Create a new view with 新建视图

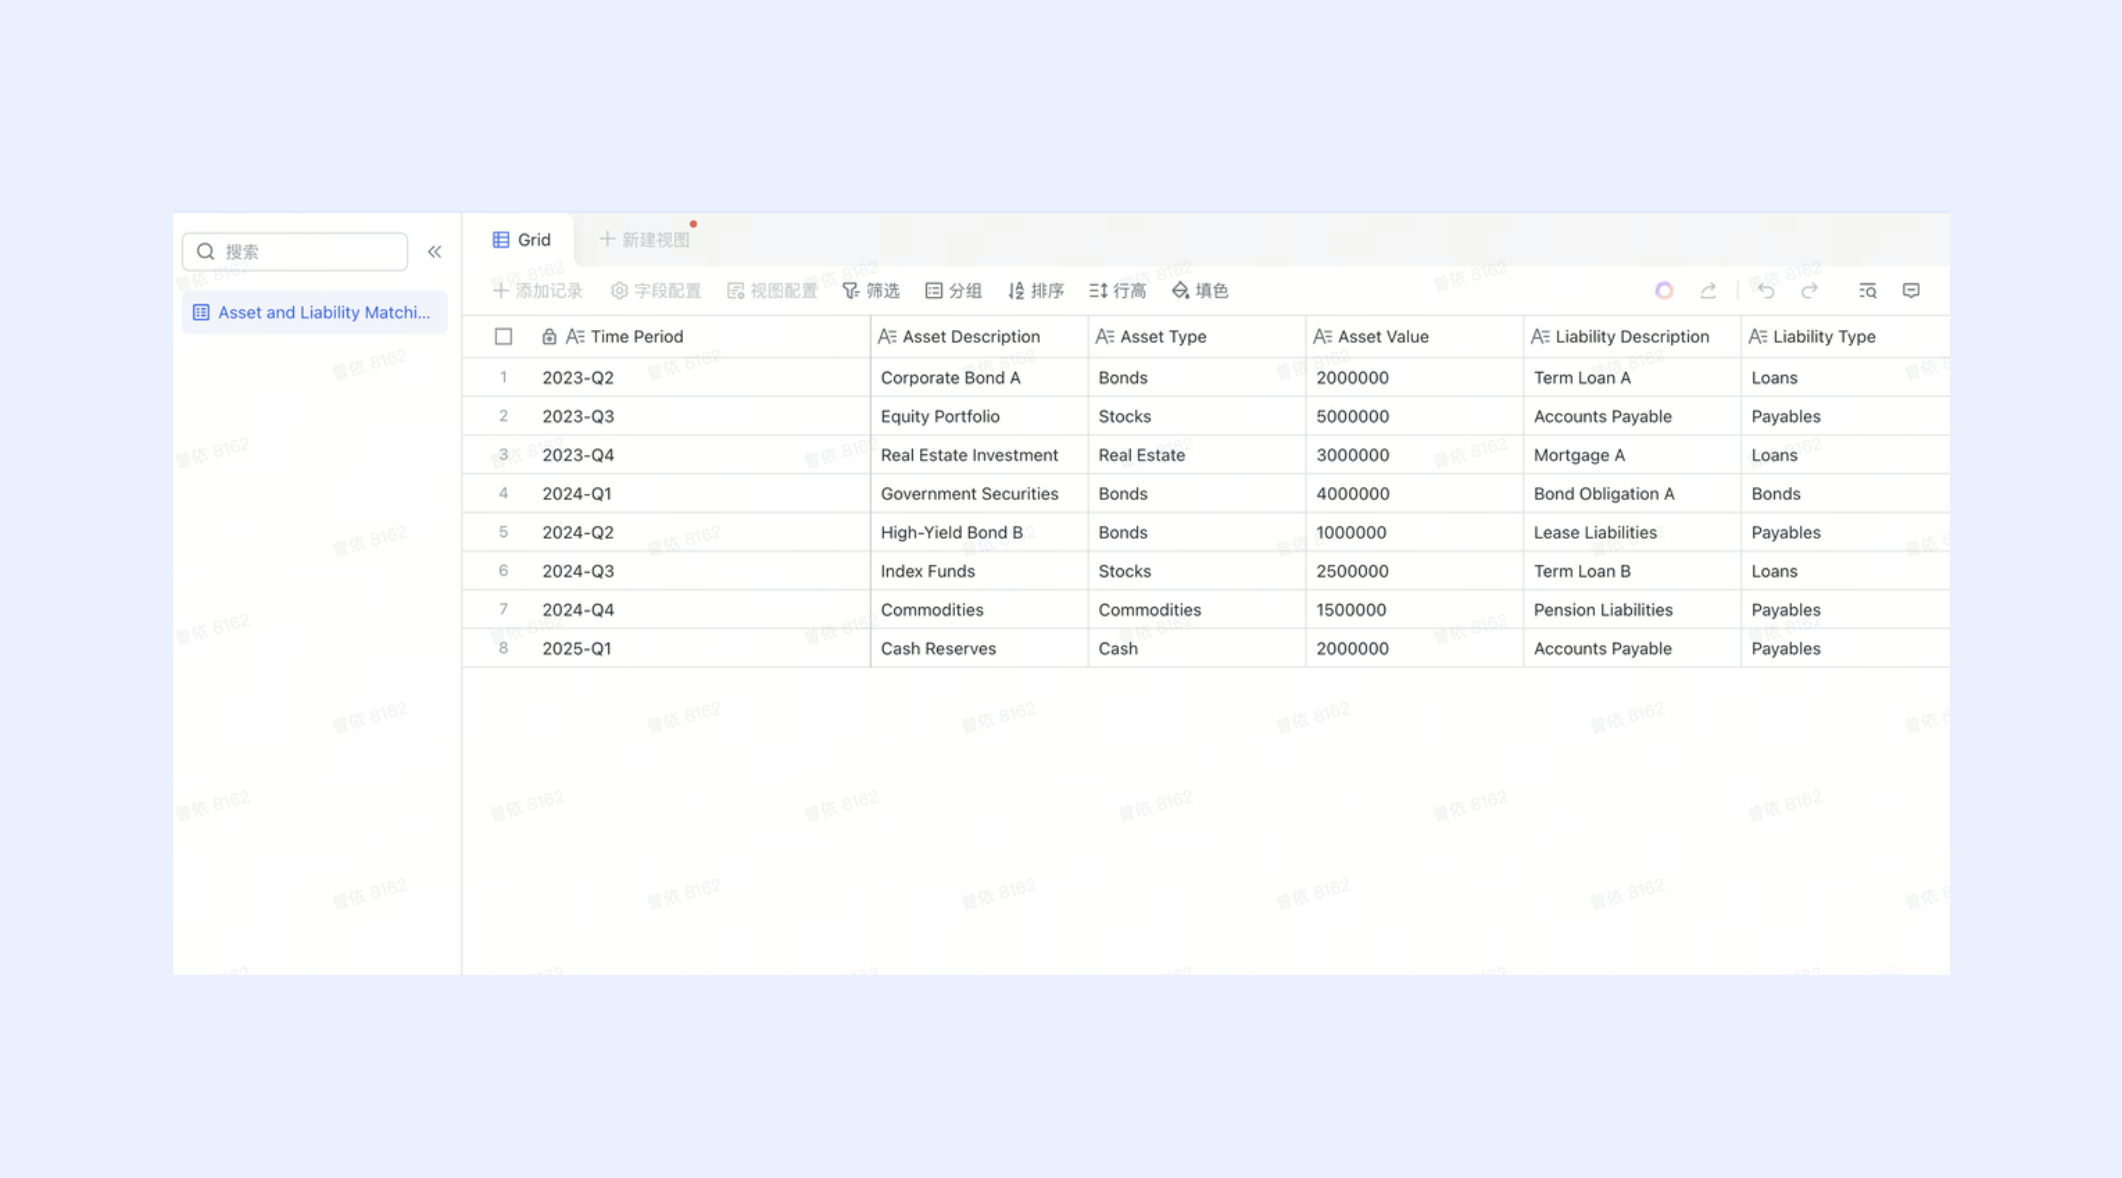click(x=645, y=240)
